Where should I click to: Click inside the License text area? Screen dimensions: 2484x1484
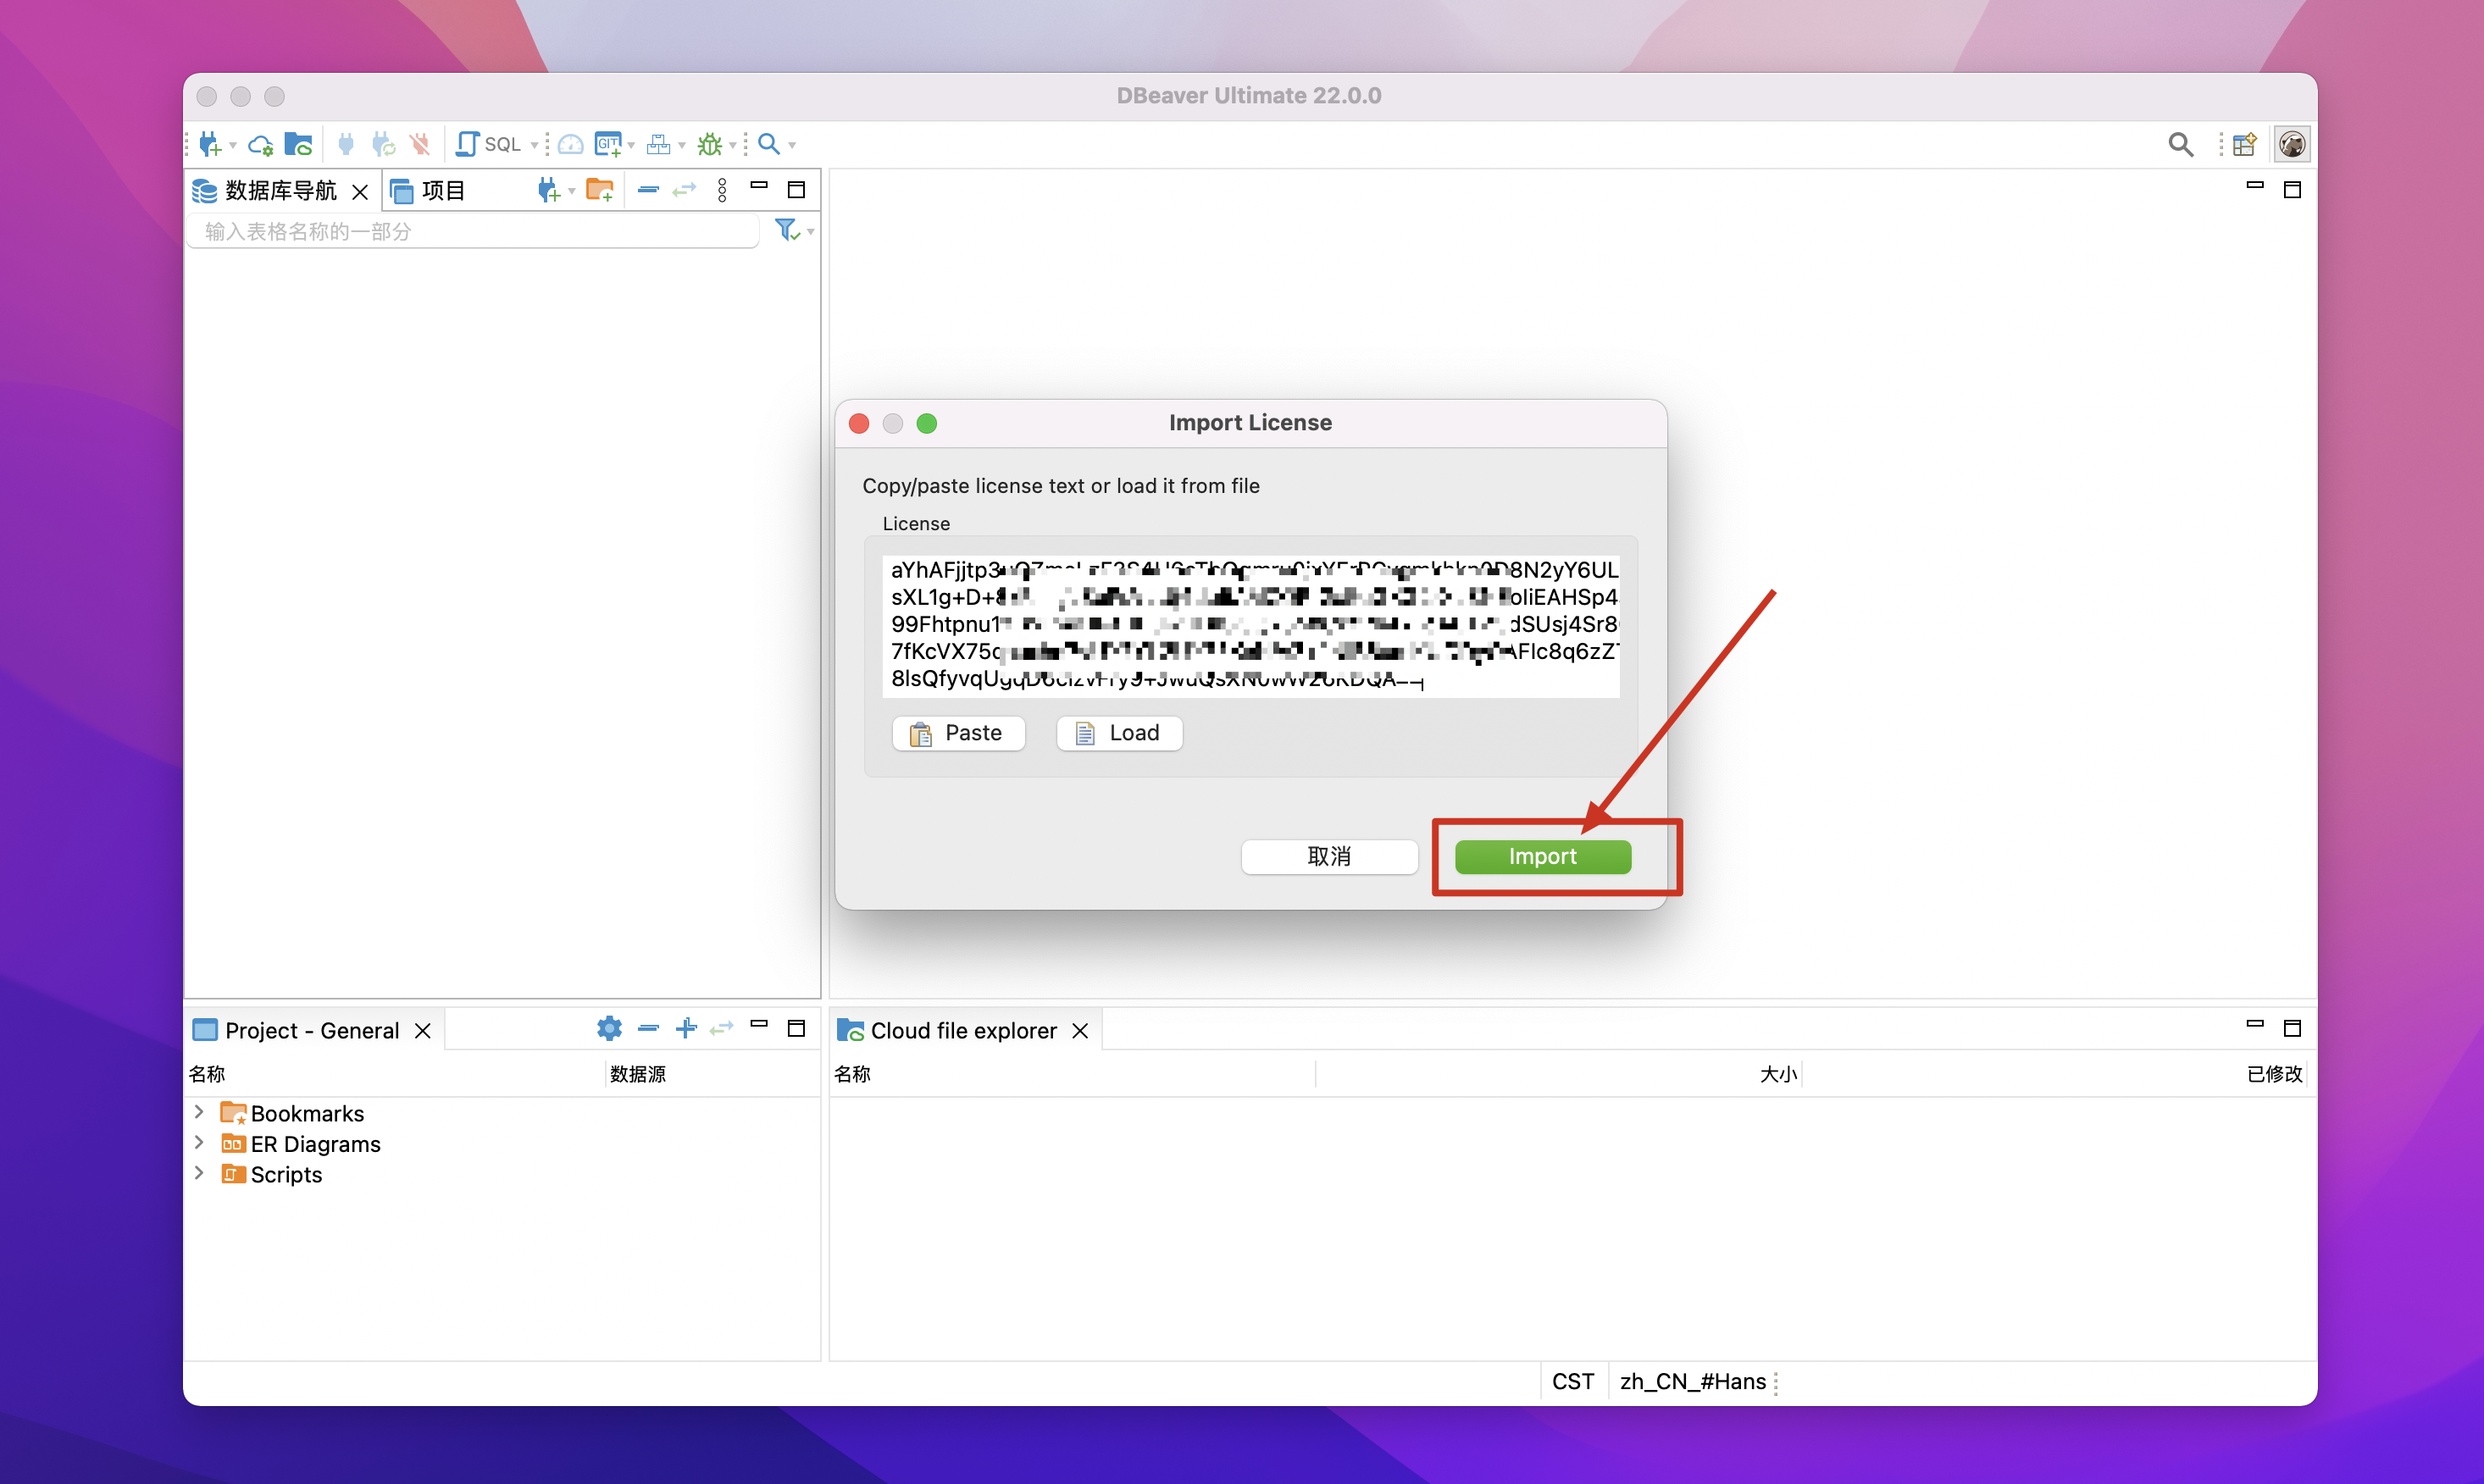(x=1251, y=626)
